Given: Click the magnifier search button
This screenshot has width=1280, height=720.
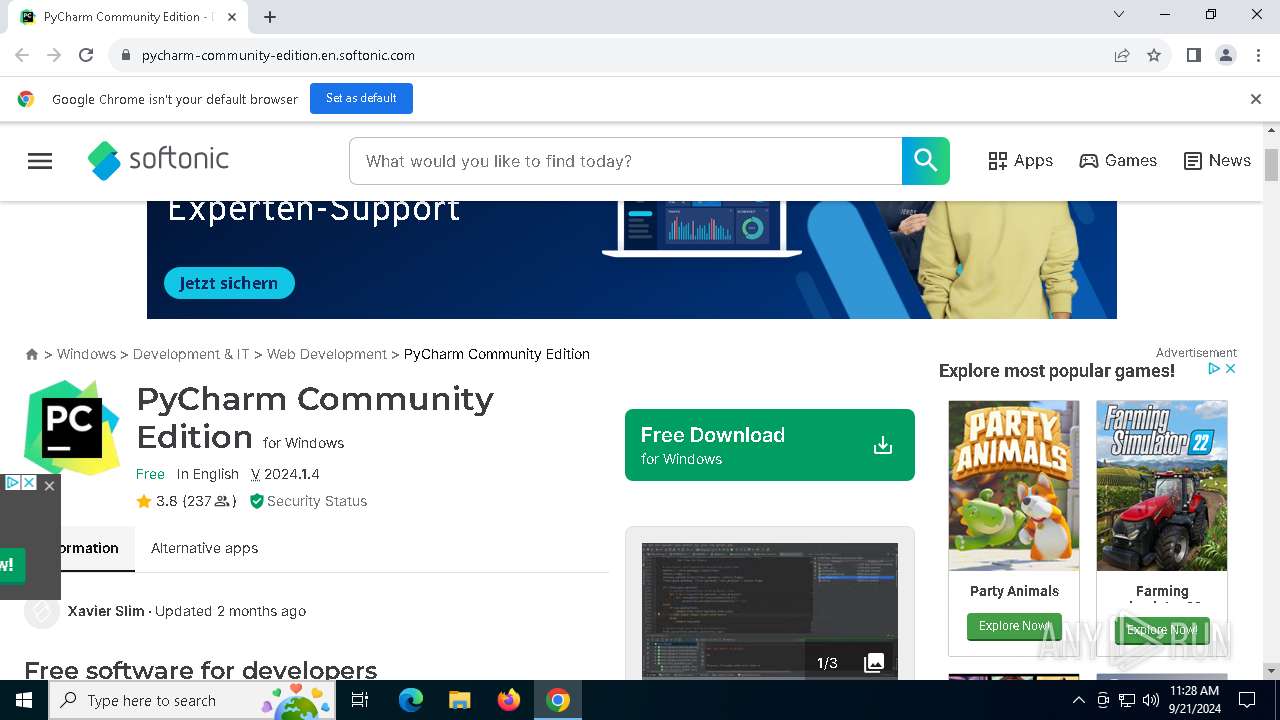Looking at the screenshot, I should click(926, 161).
